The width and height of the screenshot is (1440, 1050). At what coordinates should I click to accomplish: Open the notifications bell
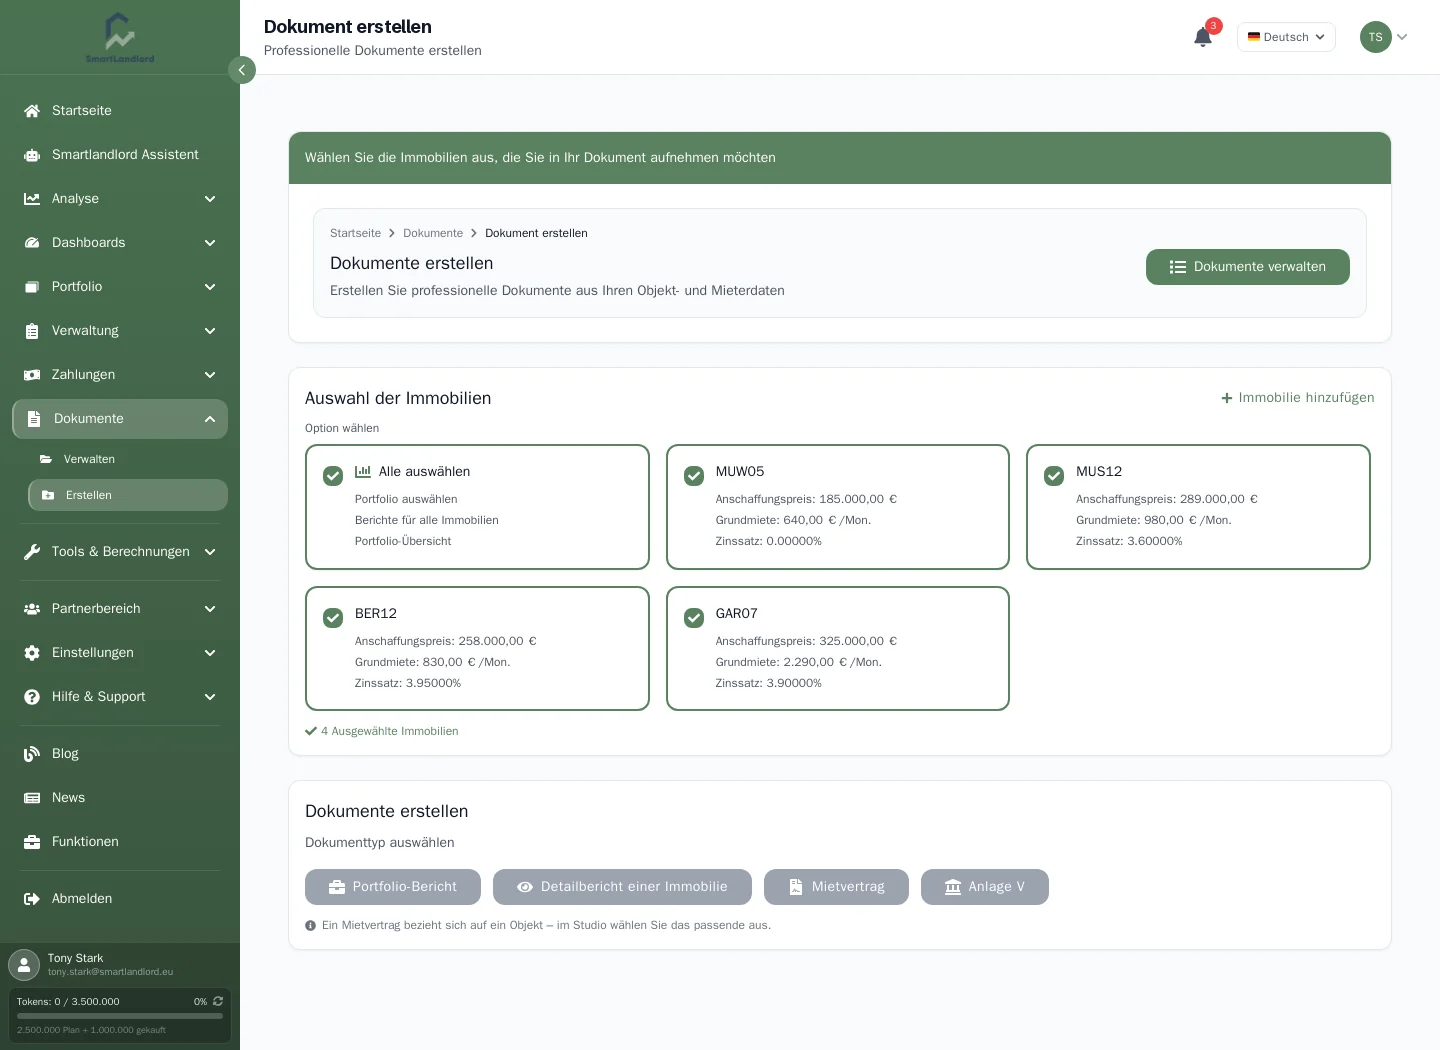click(x=1203, y=37)
